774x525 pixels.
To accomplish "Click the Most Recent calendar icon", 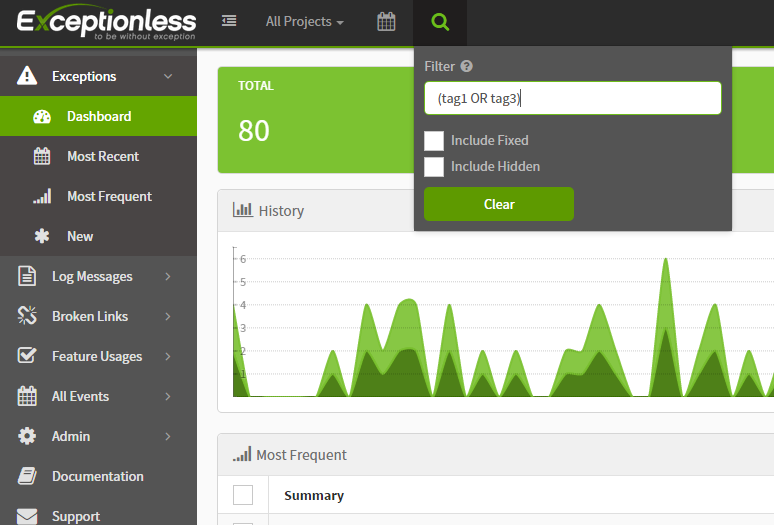I will [42, 156].
